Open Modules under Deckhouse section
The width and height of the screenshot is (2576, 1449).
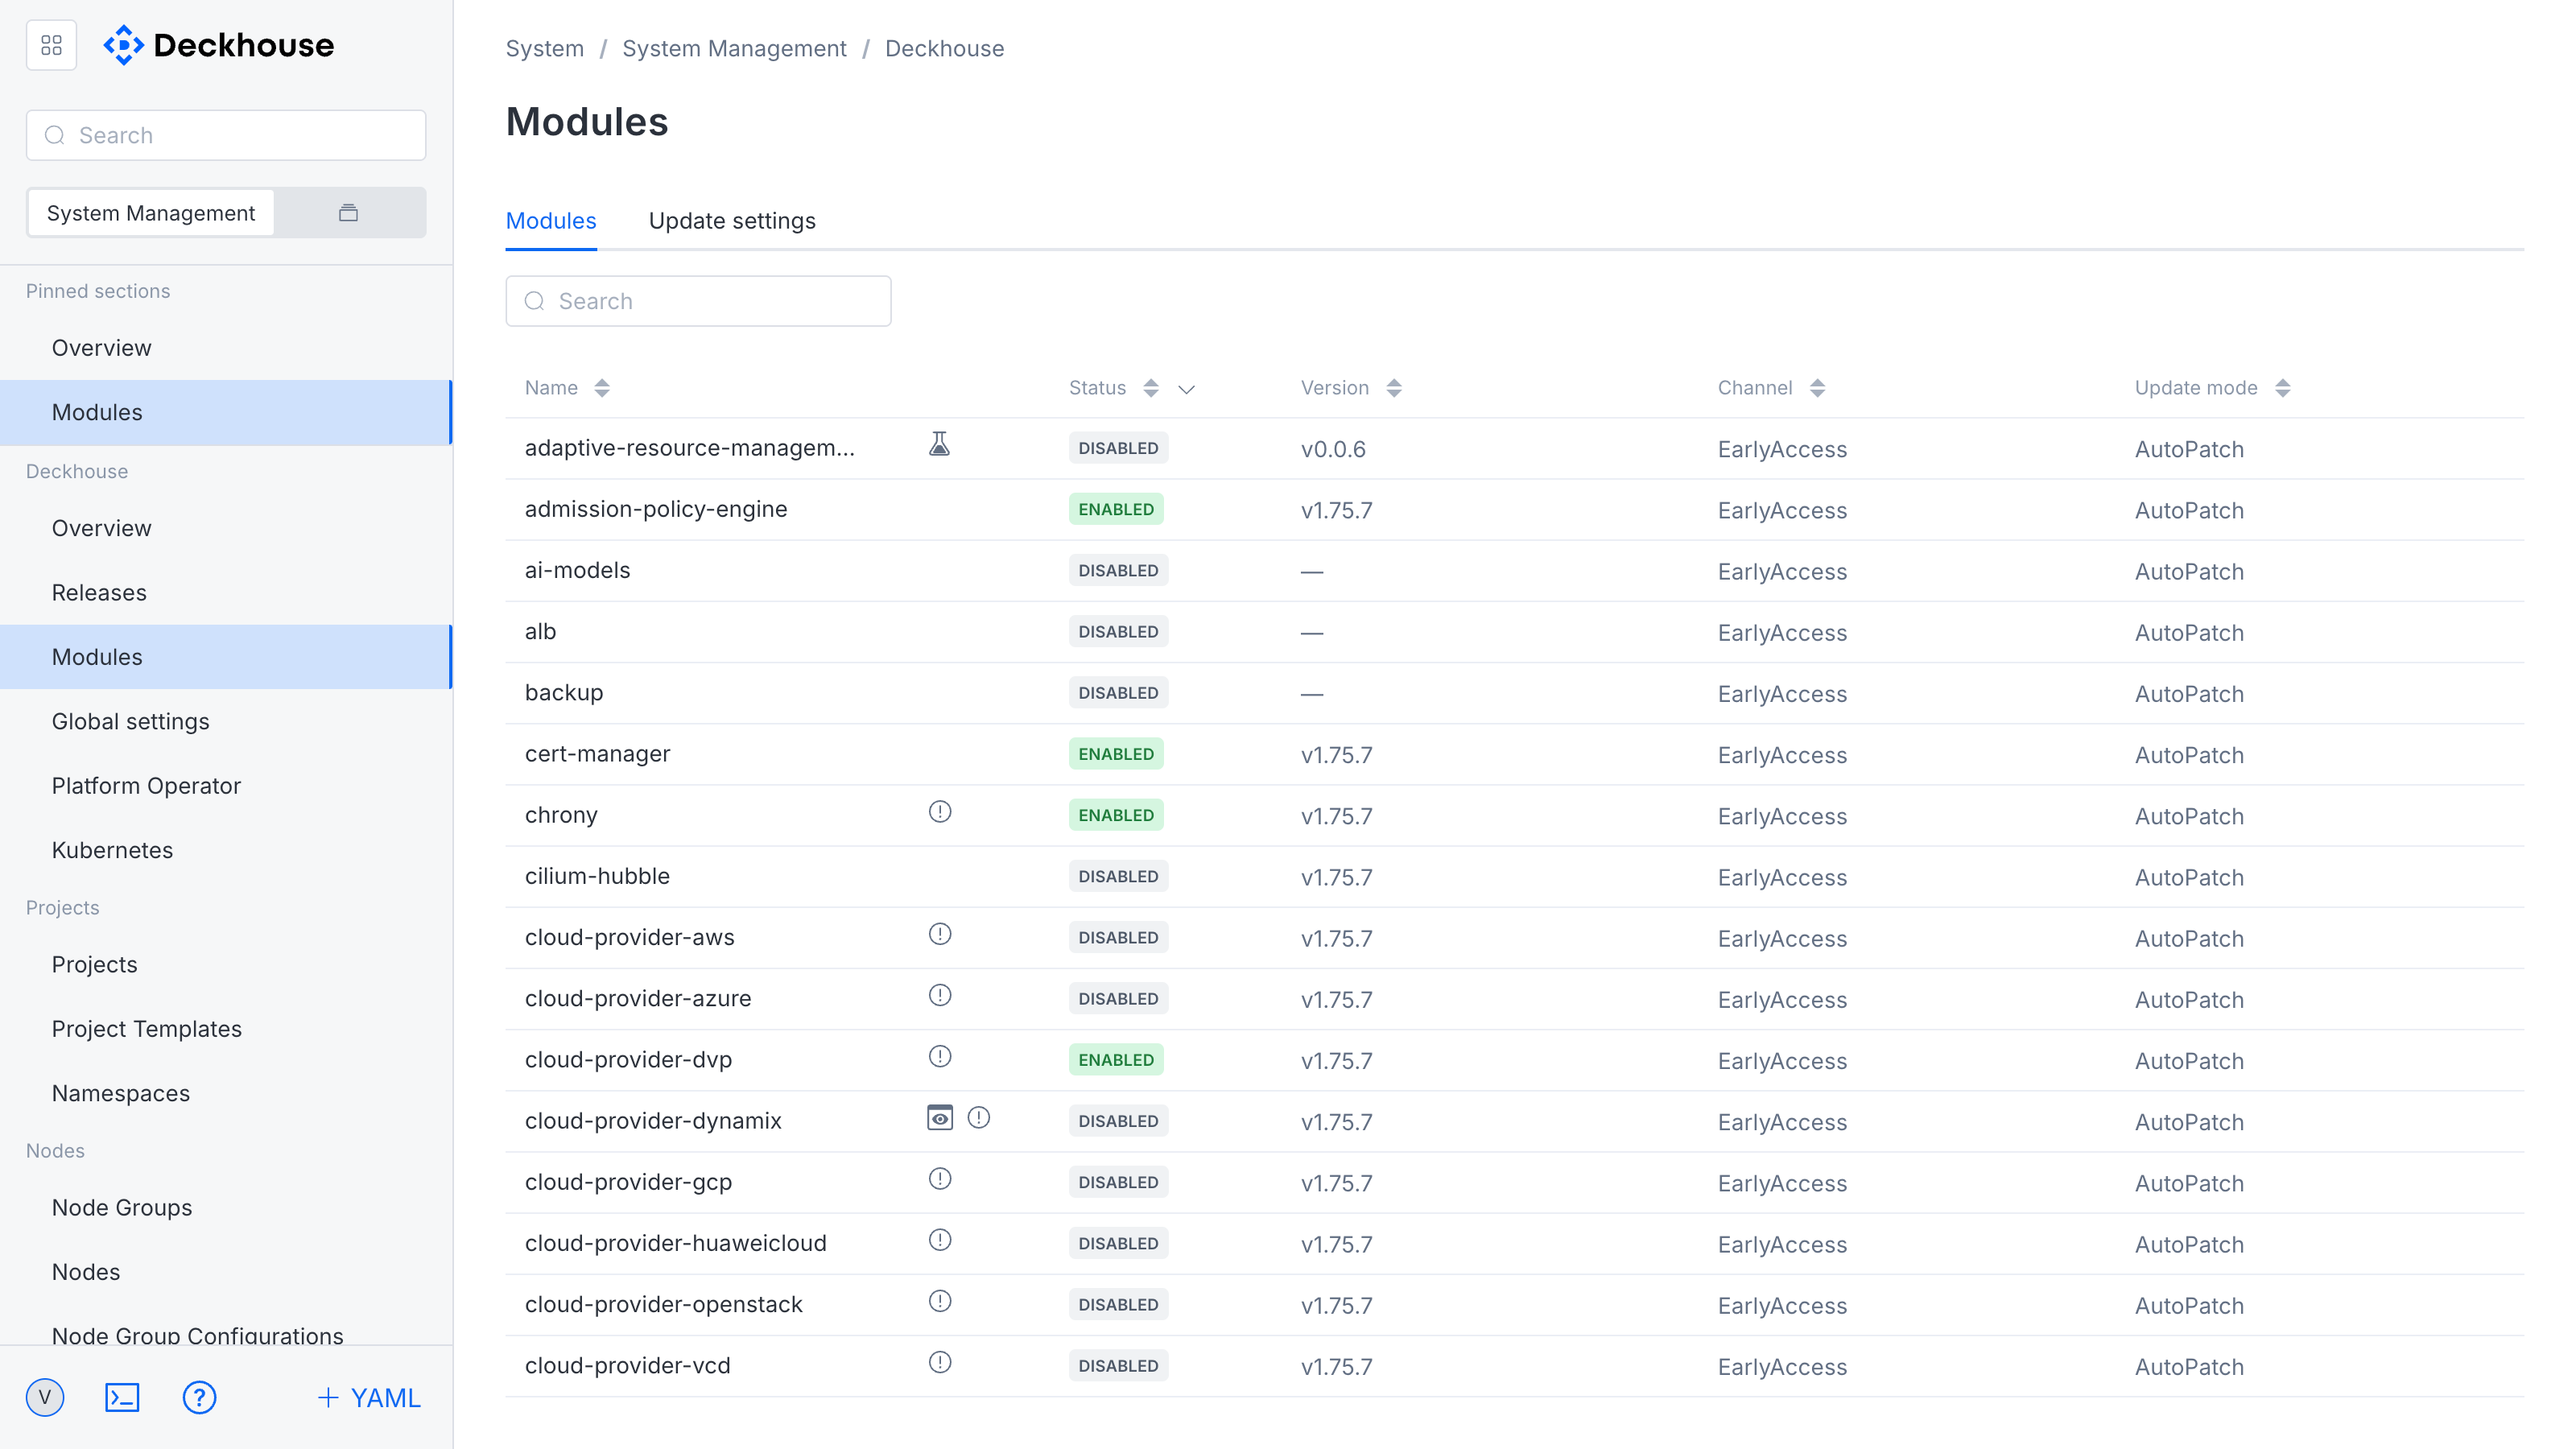pos(226,657)
